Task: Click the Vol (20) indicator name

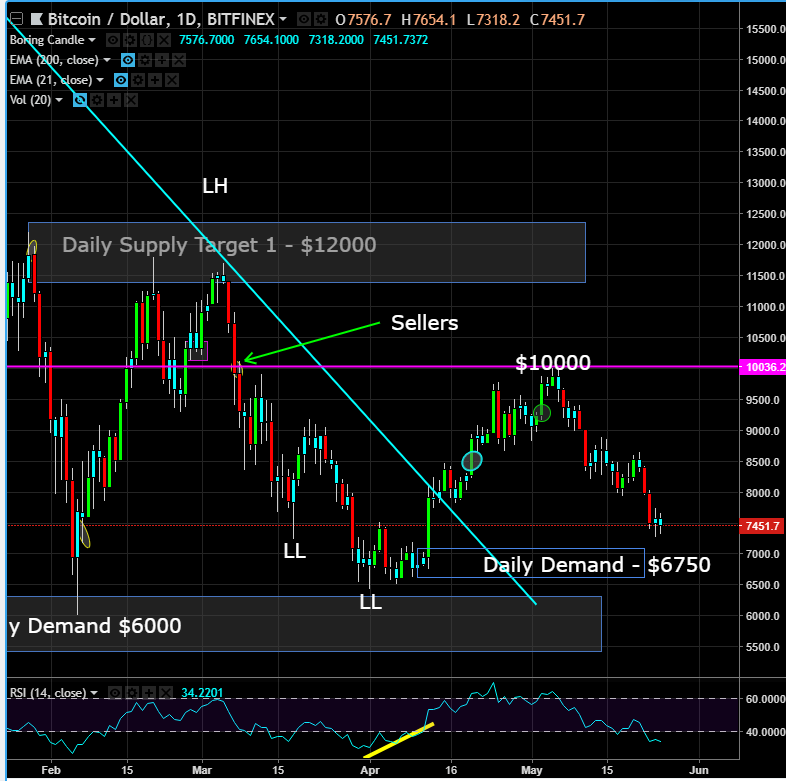Action: pyautogui.click(x=30, y=100)
